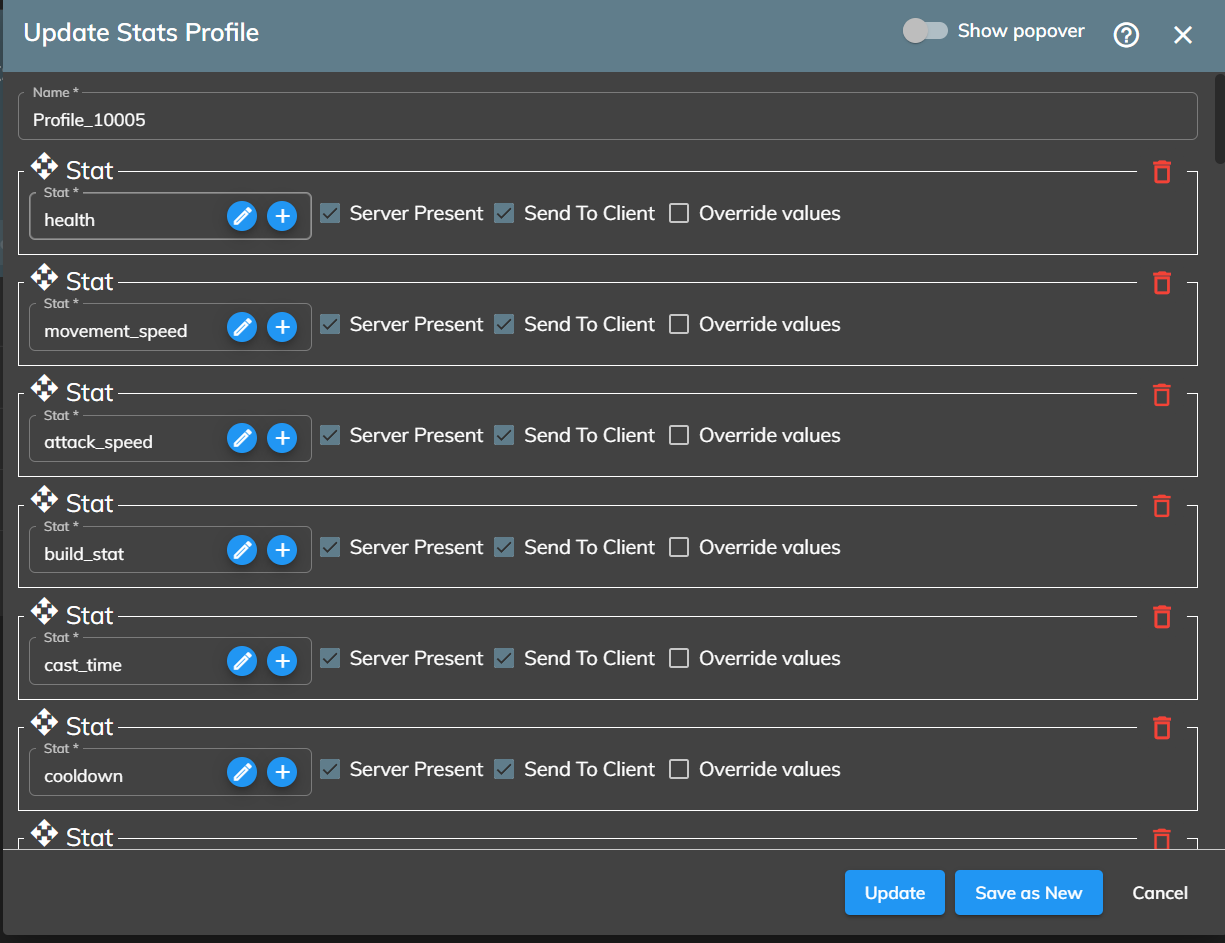Uncheck Server Present for health stat
Viewport: 1225px width, 943px height.
(x=330, y=213)
